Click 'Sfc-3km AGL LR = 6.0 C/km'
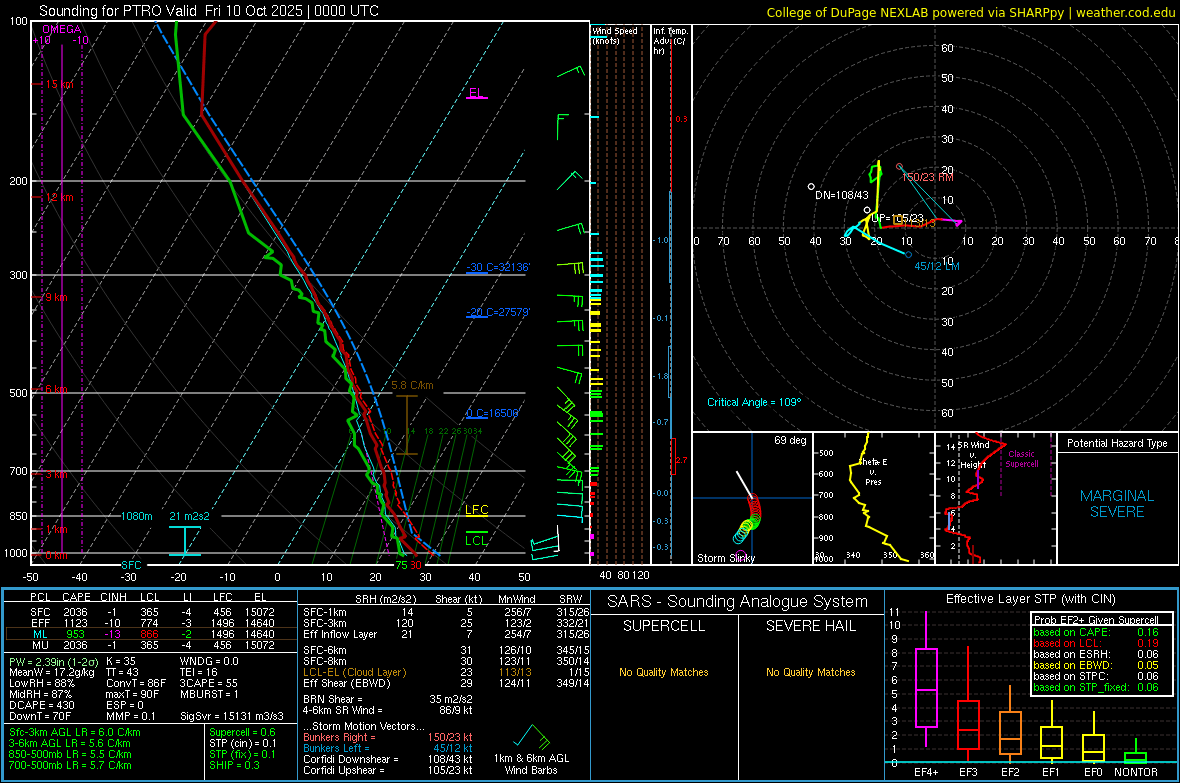The image size is (1180, 783). tap(75, 733)
